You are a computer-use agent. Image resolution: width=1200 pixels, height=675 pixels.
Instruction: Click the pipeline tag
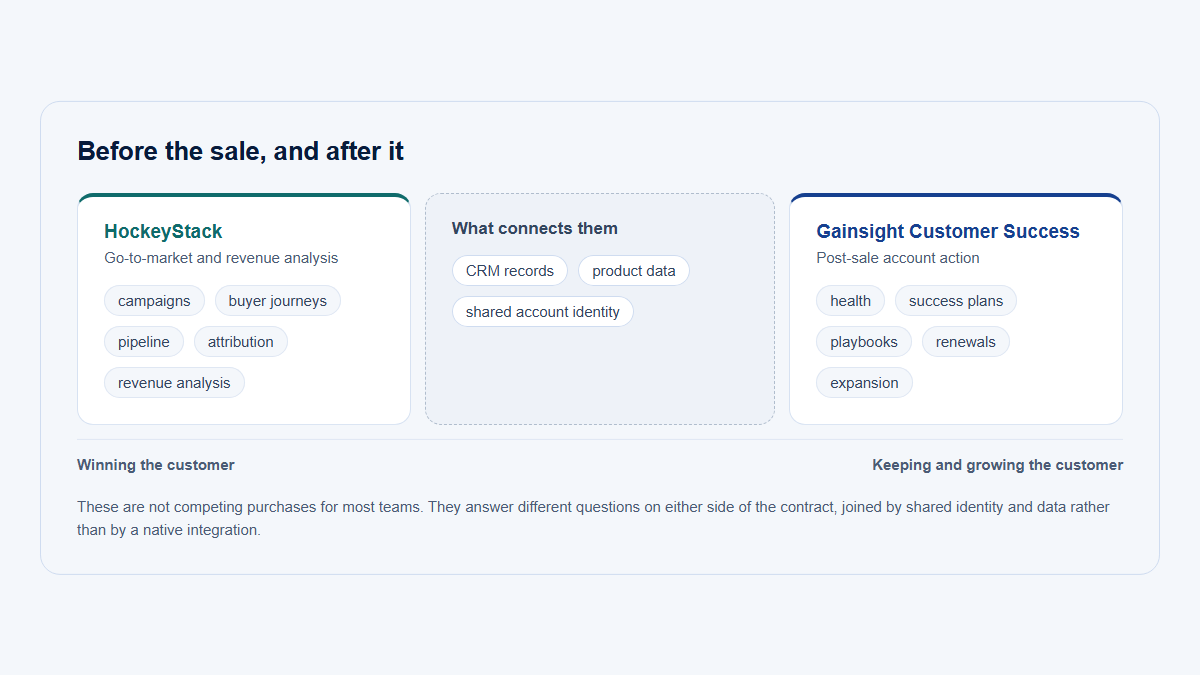click(x=144, y=342)
